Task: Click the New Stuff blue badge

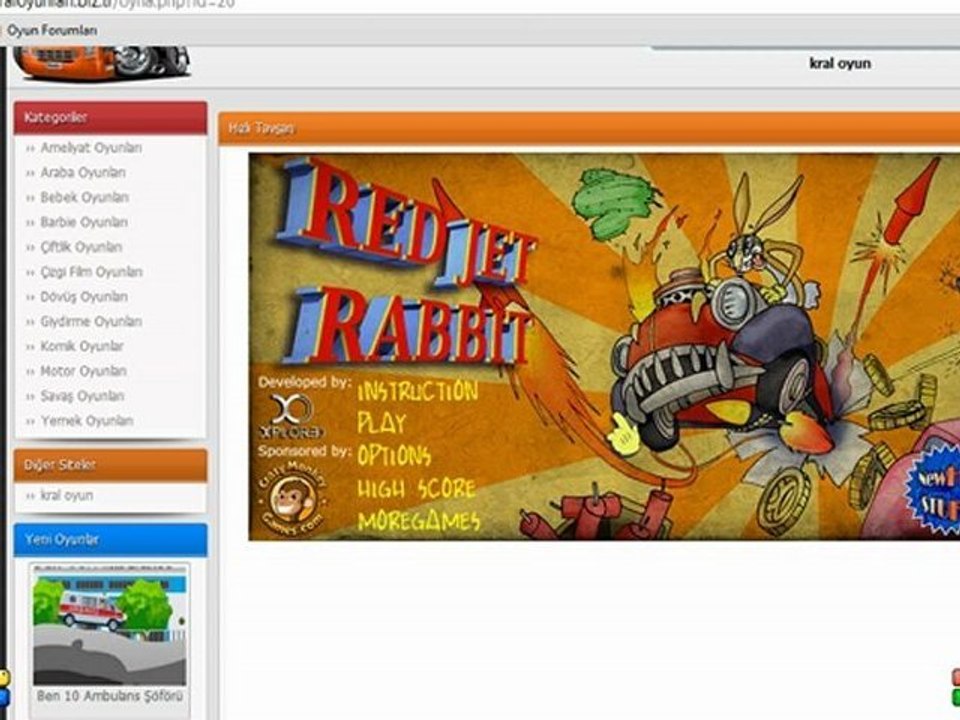Action: click(x=933, y=488)
